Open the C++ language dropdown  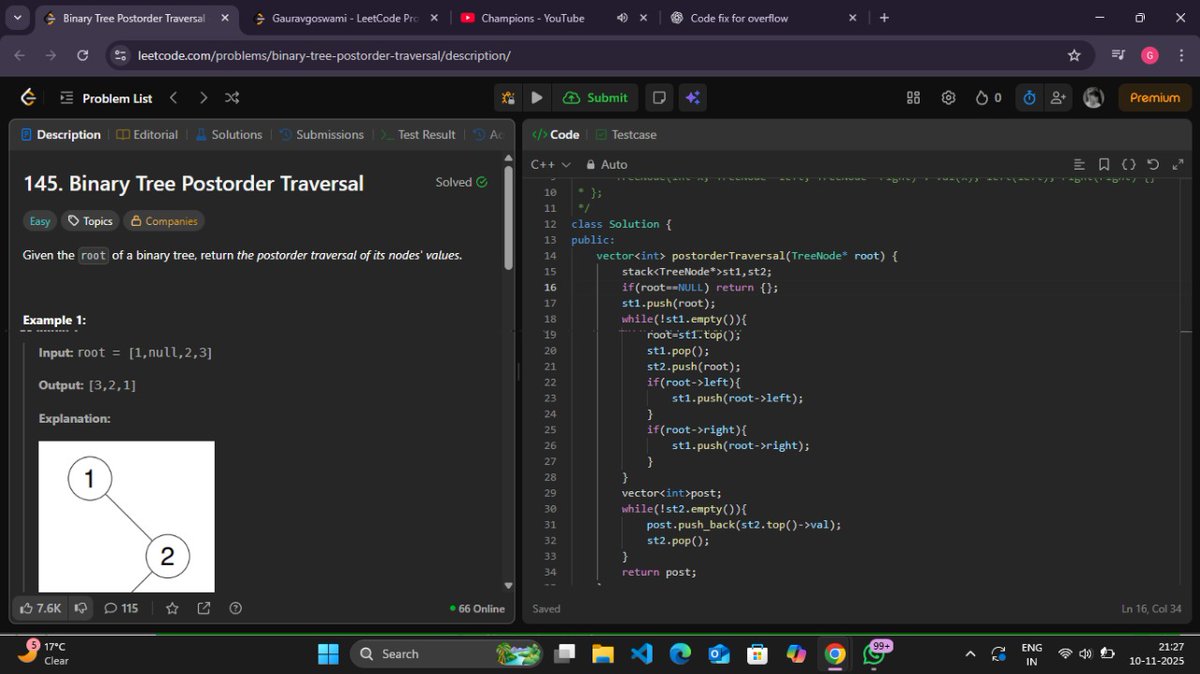pos(548,163)
